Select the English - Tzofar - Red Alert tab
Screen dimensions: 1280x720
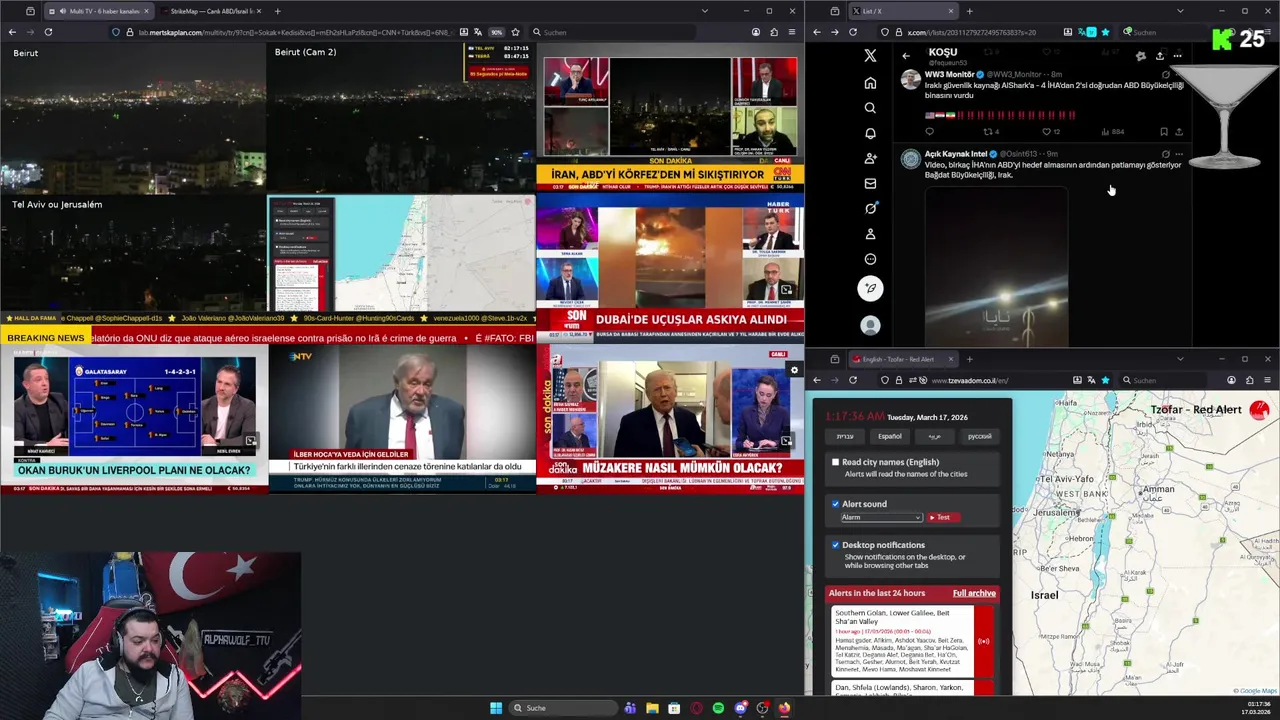point(903,359)
